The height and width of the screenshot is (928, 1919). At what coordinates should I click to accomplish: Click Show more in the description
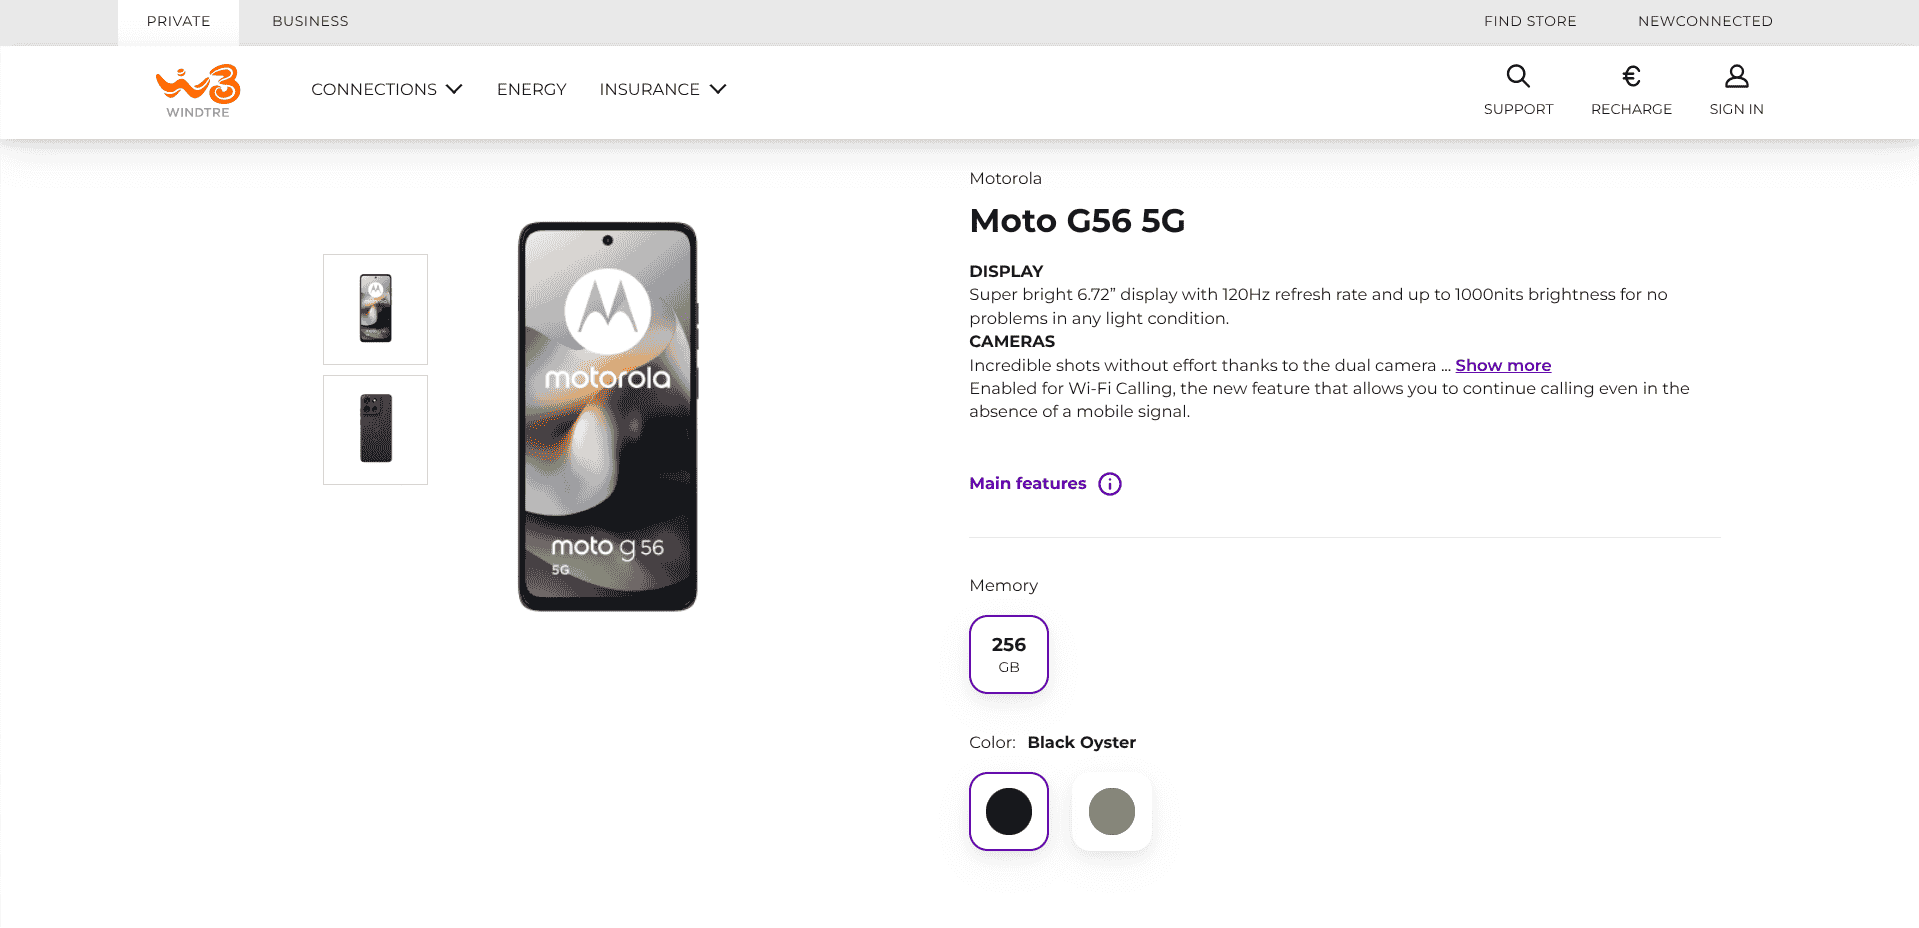point(1502,365)
